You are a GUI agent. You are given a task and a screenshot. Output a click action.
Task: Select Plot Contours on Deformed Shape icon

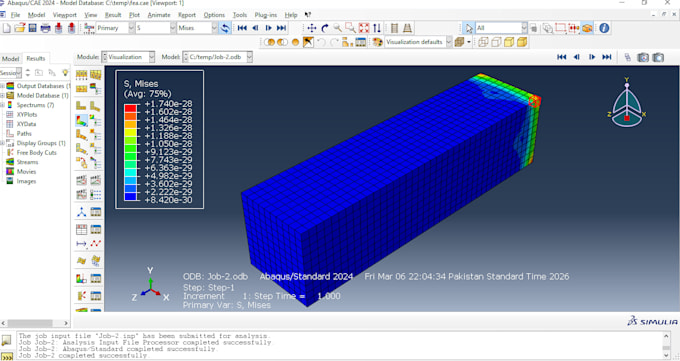(x=82, y=120)
